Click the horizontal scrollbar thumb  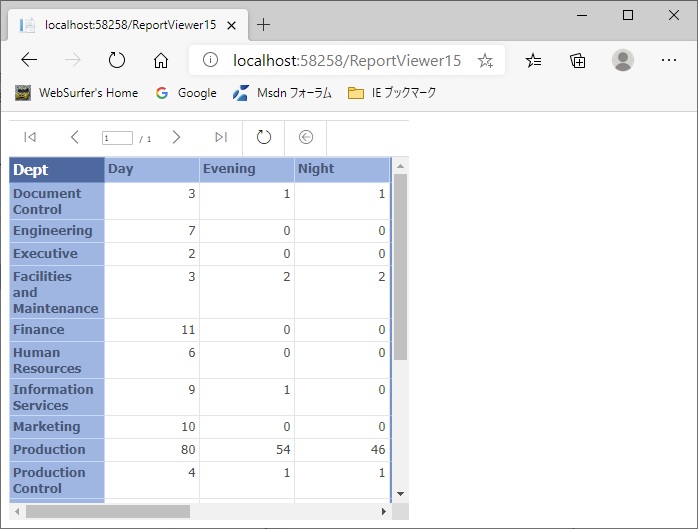pyautogui.click(x=108, y=512)
